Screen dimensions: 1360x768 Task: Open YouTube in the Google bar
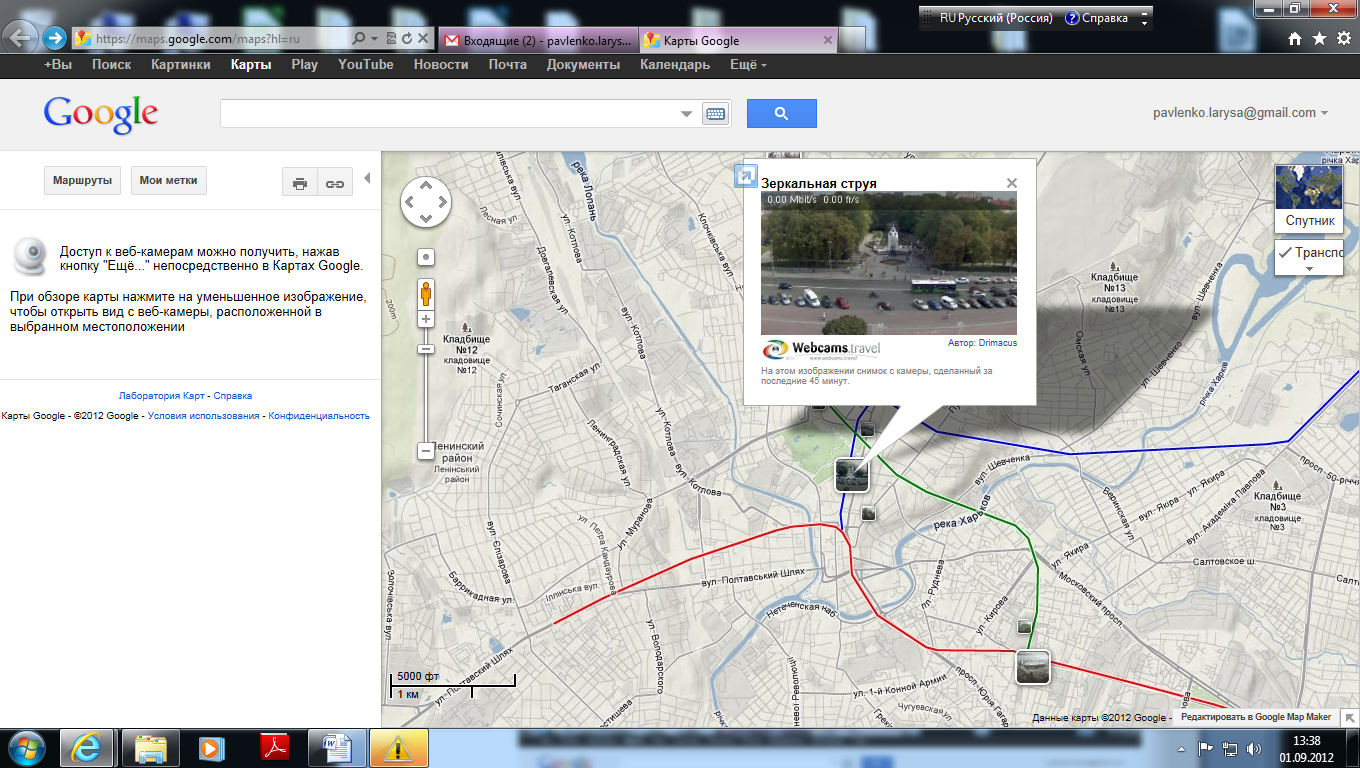point(366,65)
